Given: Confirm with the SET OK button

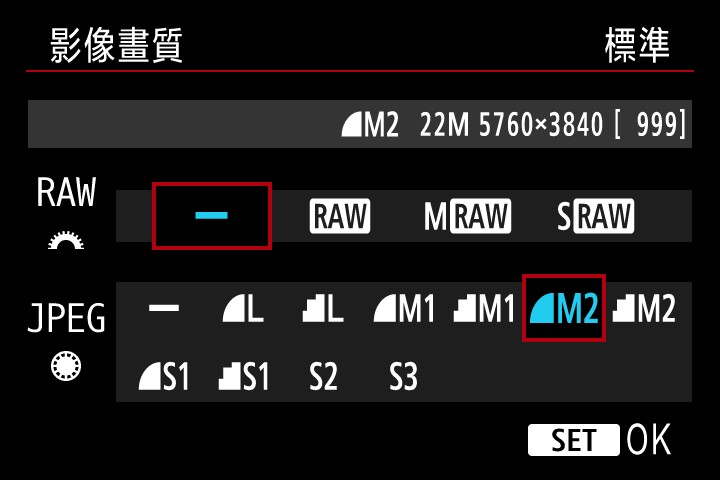Looking at the screenshot, I should [600, 440].
